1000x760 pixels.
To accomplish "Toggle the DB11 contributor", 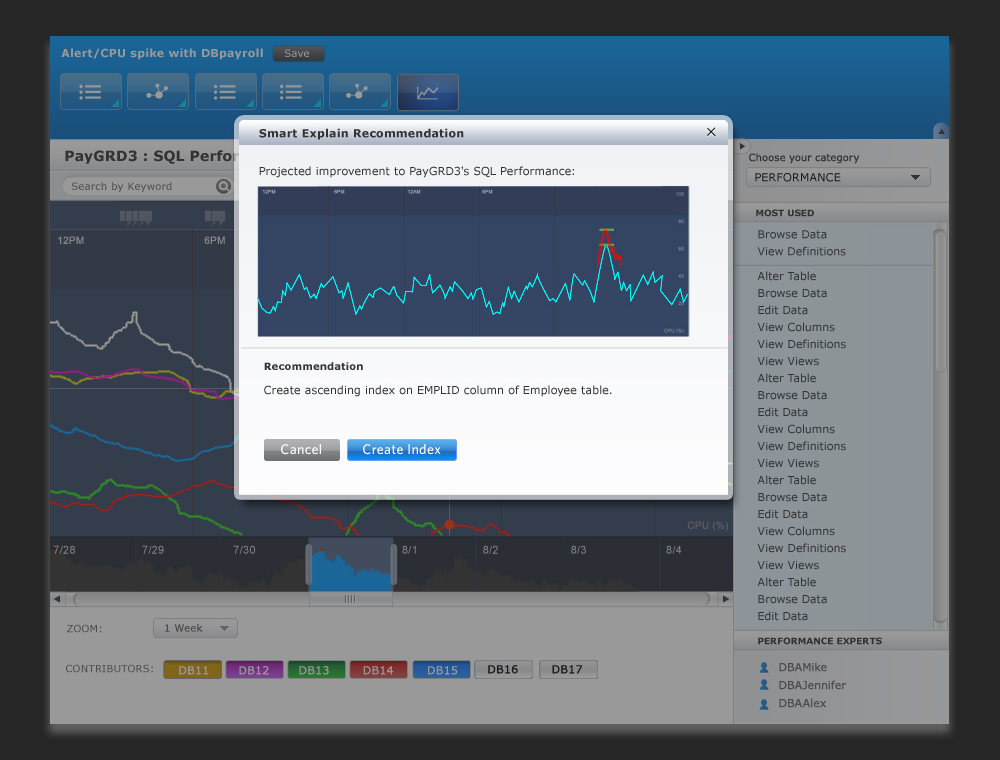I will point(193,670).
